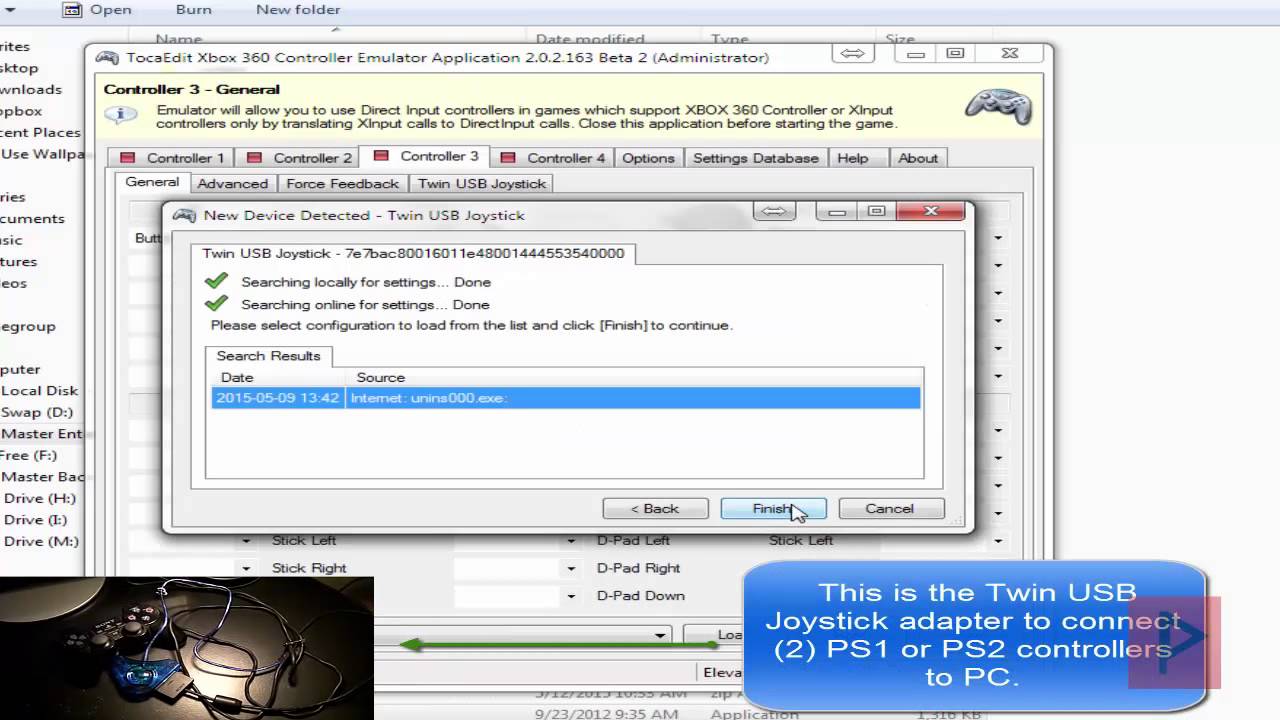1280x720 pixels.
Task: Switch to Controller 1 tab
Action: (x=171, y=158)
